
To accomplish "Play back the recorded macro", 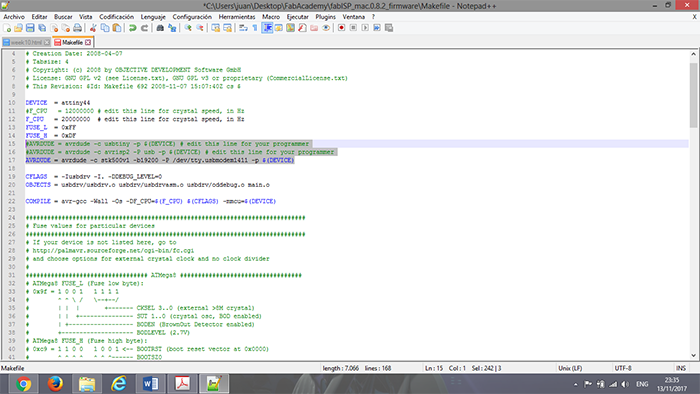I will (365, 28).
